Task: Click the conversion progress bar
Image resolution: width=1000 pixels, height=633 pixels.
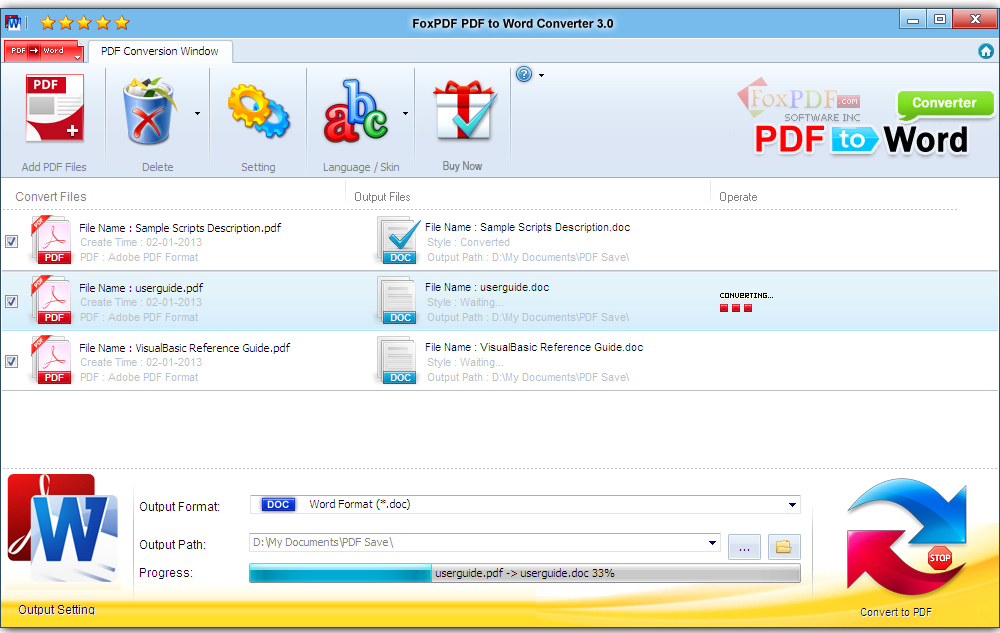Action: [x=524, y=573]
